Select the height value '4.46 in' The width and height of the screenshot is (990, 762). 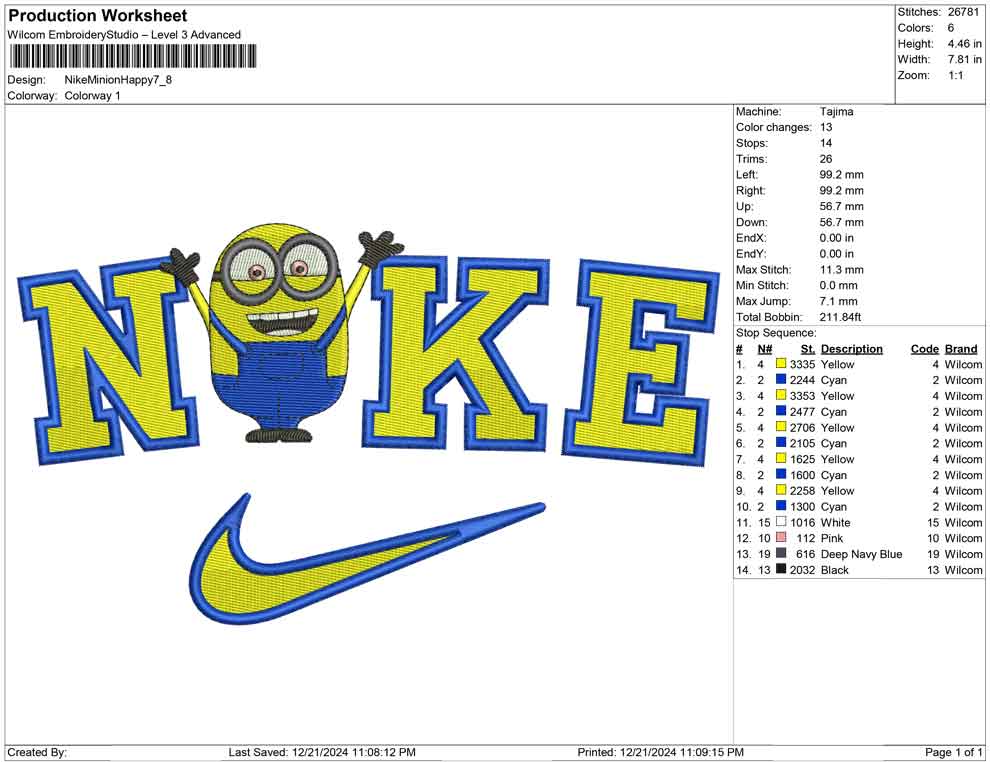tap(964, 44)
